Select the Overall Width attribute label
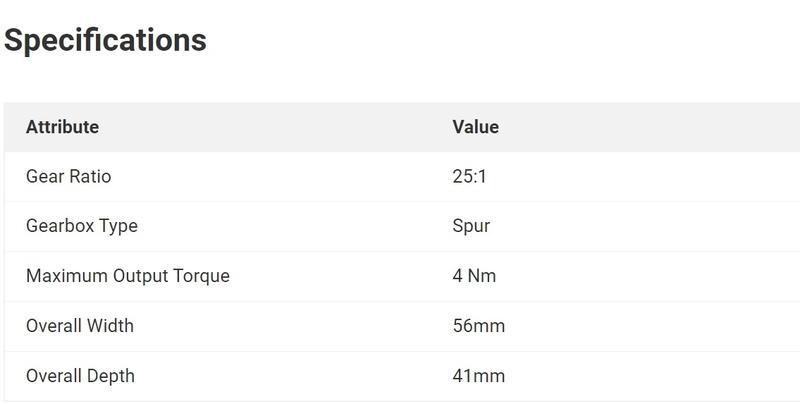The width and height of the screenshot is (800, 404). pos(79,326)
